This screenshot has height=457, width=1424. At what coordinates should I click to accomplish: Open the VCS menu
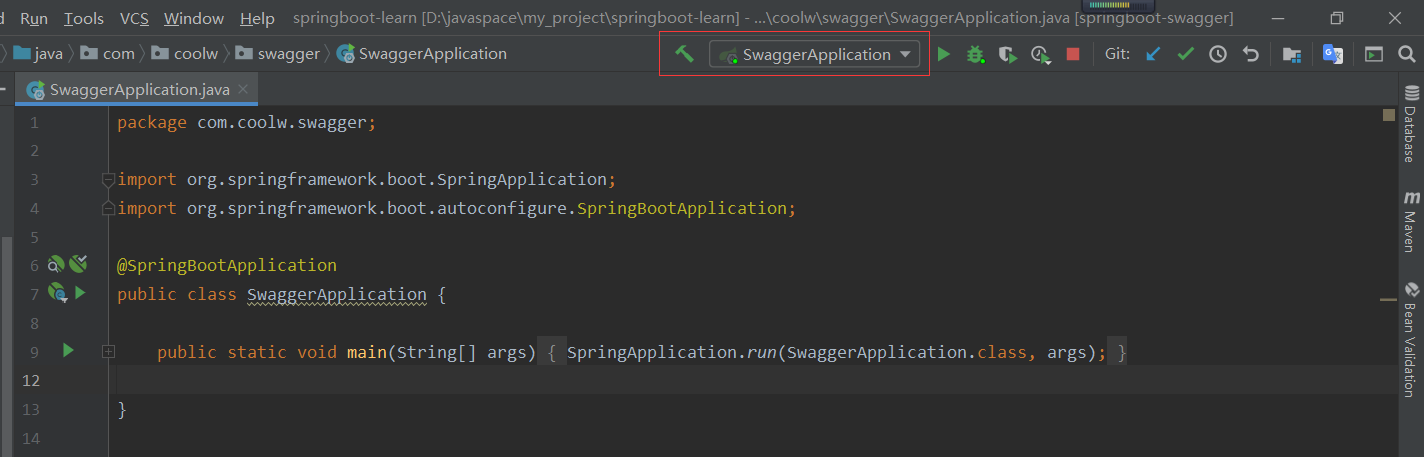pyautogui.click(x=134, y=18)
